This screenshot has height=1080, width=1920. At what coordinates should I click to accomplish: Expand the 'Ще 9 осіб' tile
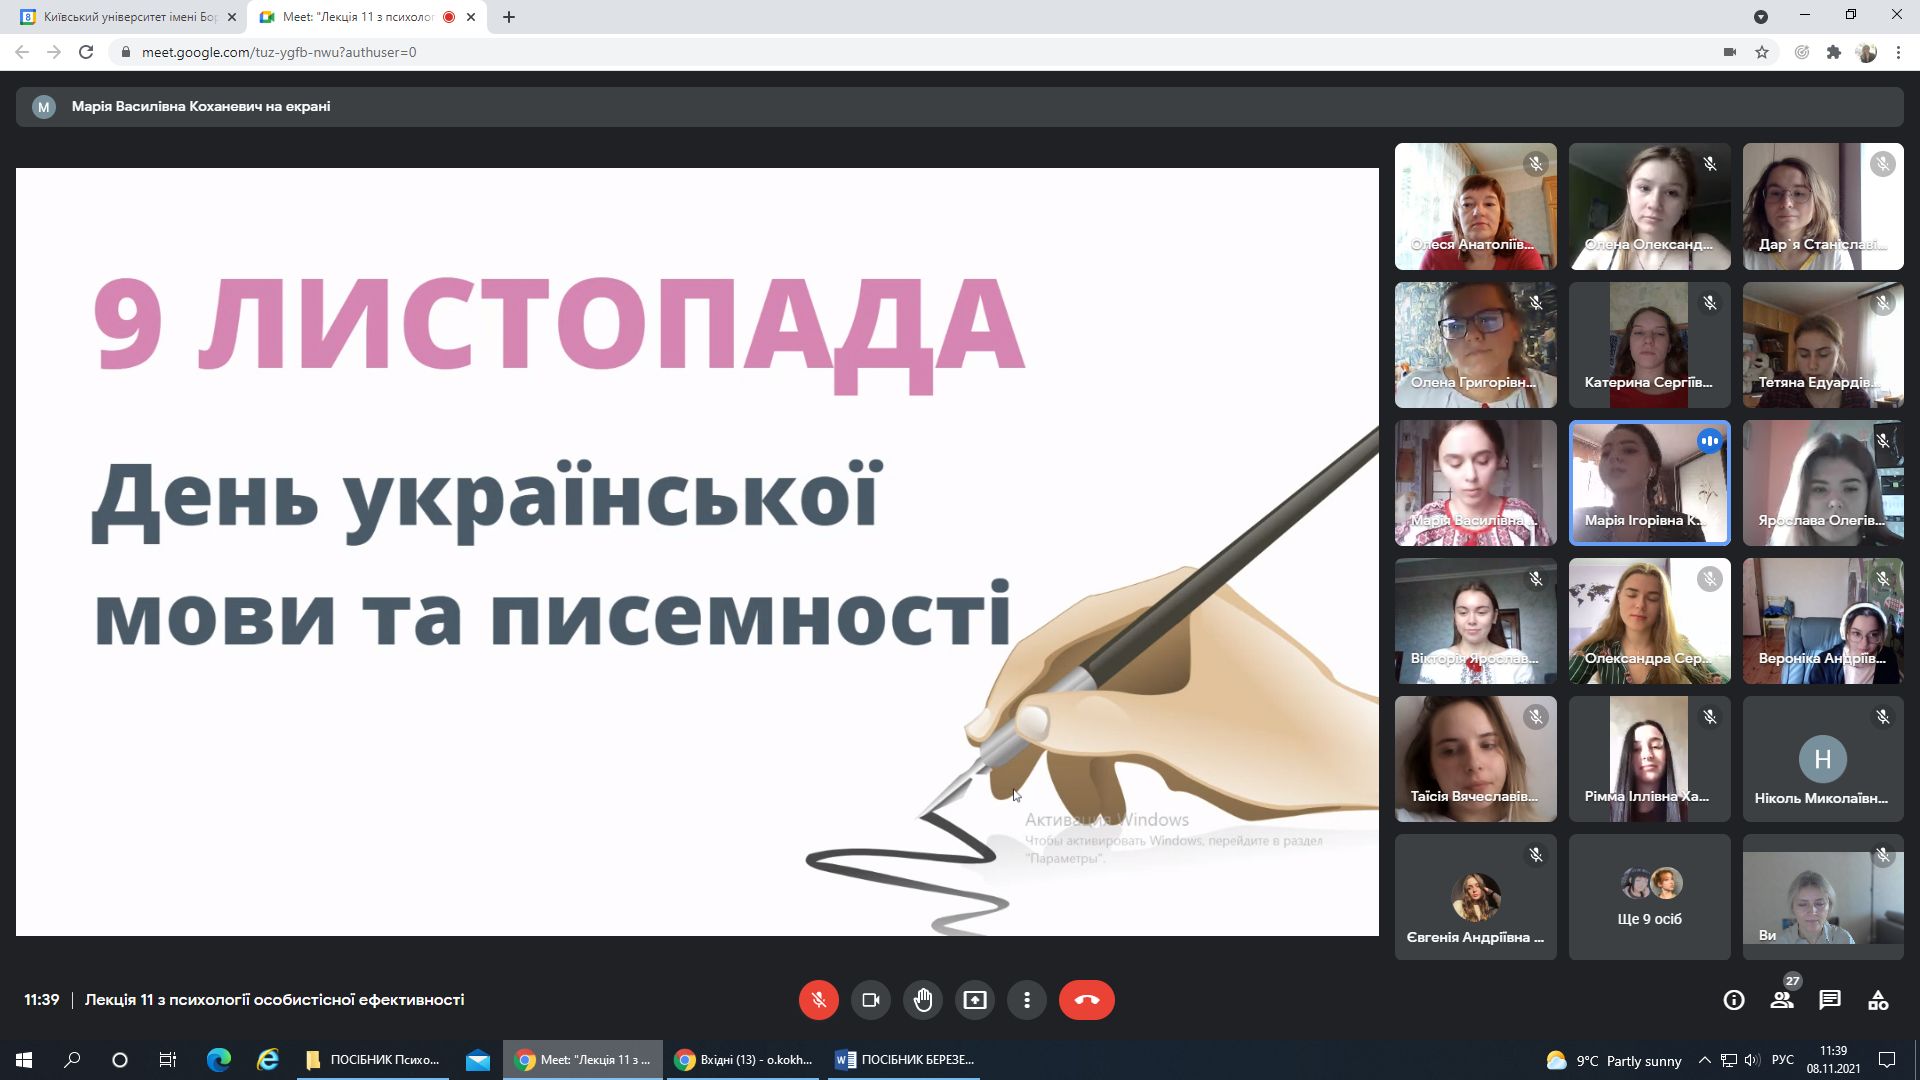coord(1649,897)
